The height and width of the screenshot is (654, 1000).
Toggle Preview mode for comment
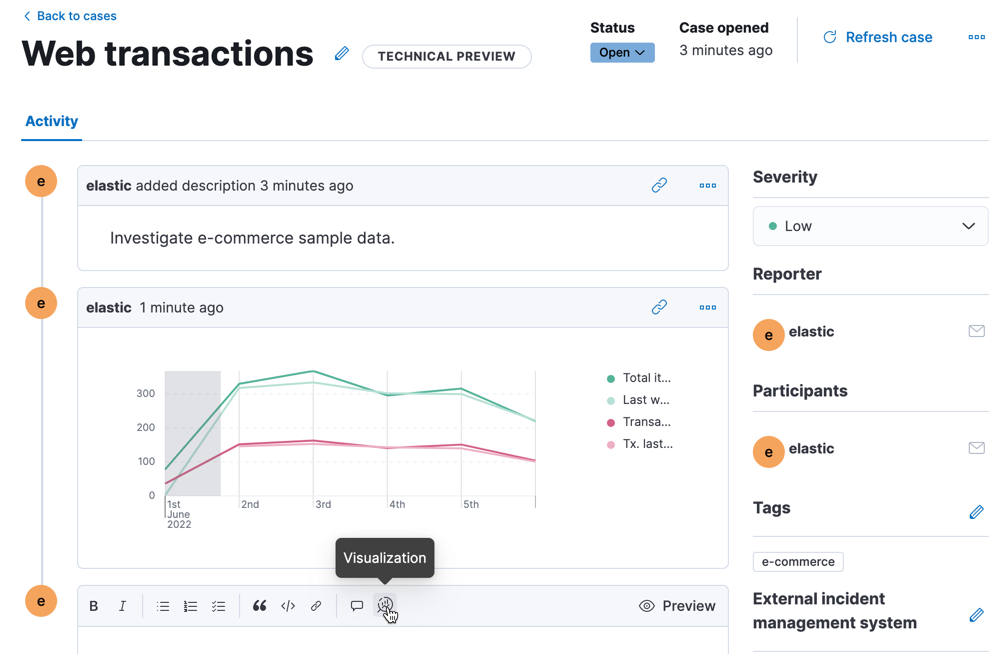(x=677, y=606)
